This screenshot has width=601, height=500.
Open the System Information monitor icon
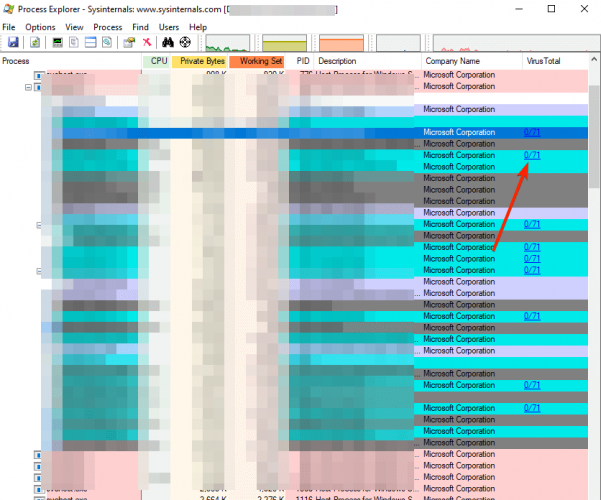point(57,42)
